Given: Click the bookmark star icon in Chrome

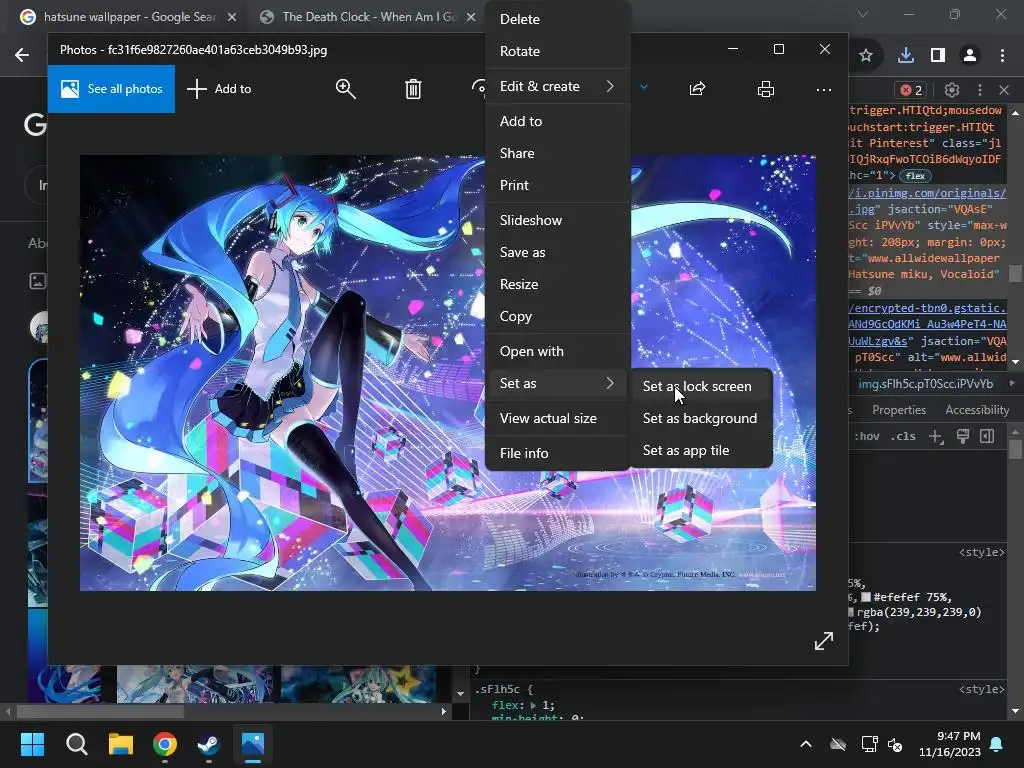Looking at the screenshot, I should click(x=866, y=56).
